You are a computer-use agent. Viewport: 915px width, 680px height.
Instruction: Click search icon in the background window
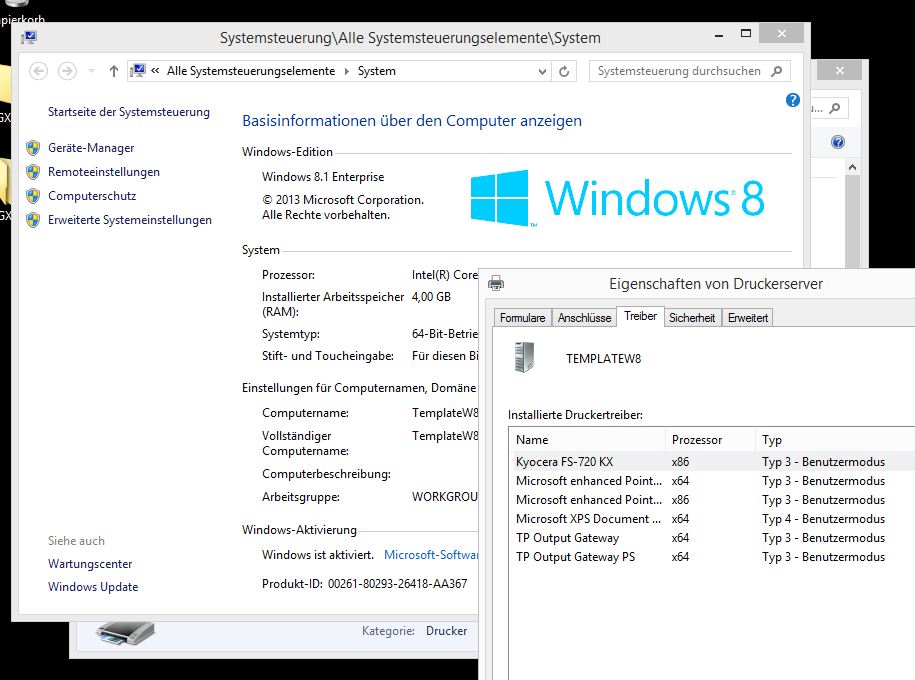834,108
